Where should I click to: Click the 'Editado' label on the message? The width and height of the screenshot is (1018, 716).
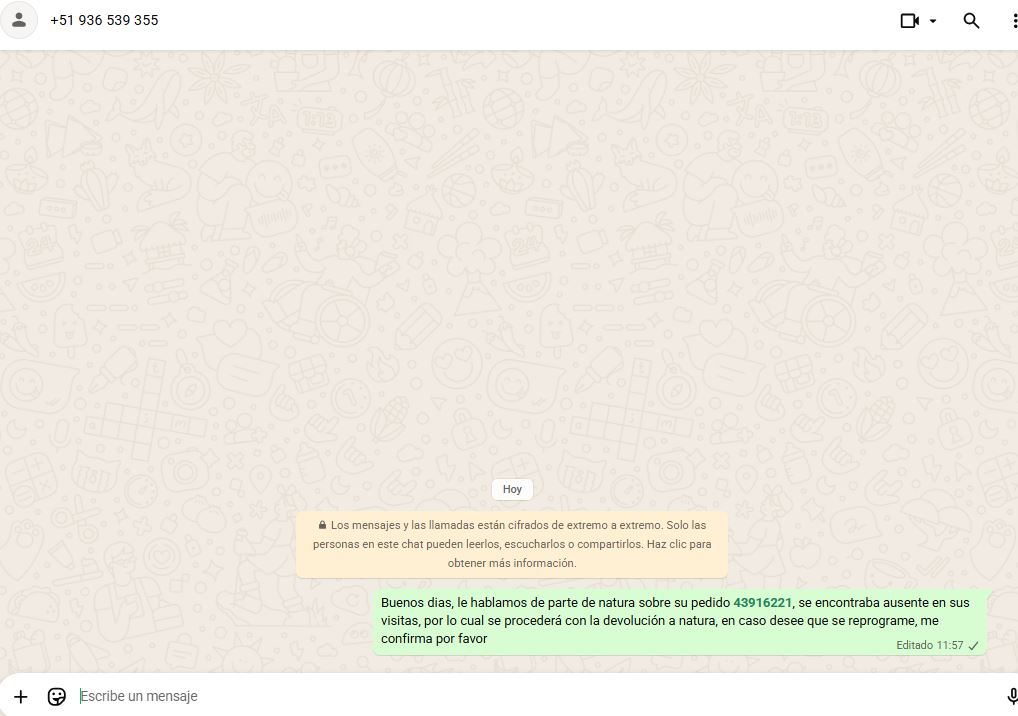[913, 646]
